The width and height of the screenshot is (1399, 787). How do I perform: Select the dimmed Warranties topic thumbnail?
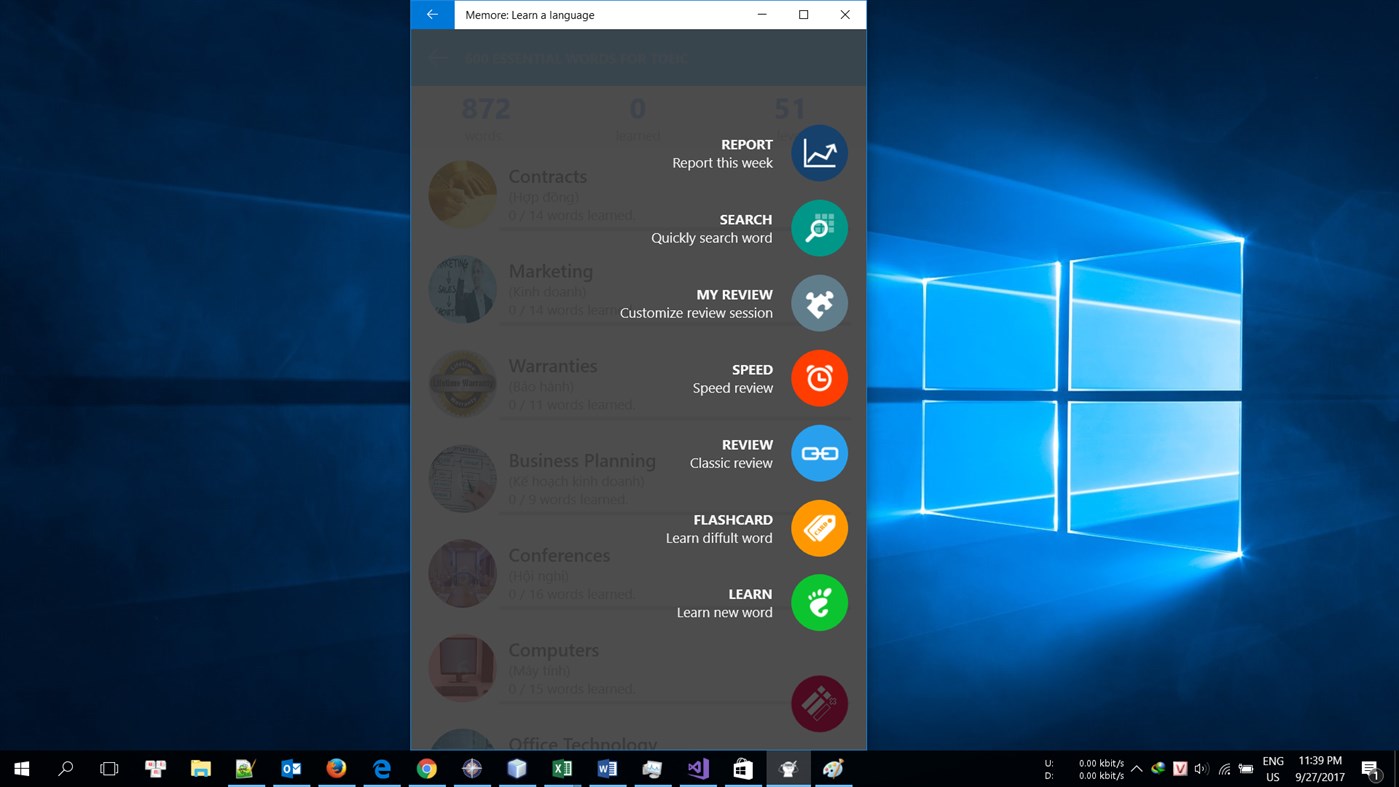click(463, 384)
